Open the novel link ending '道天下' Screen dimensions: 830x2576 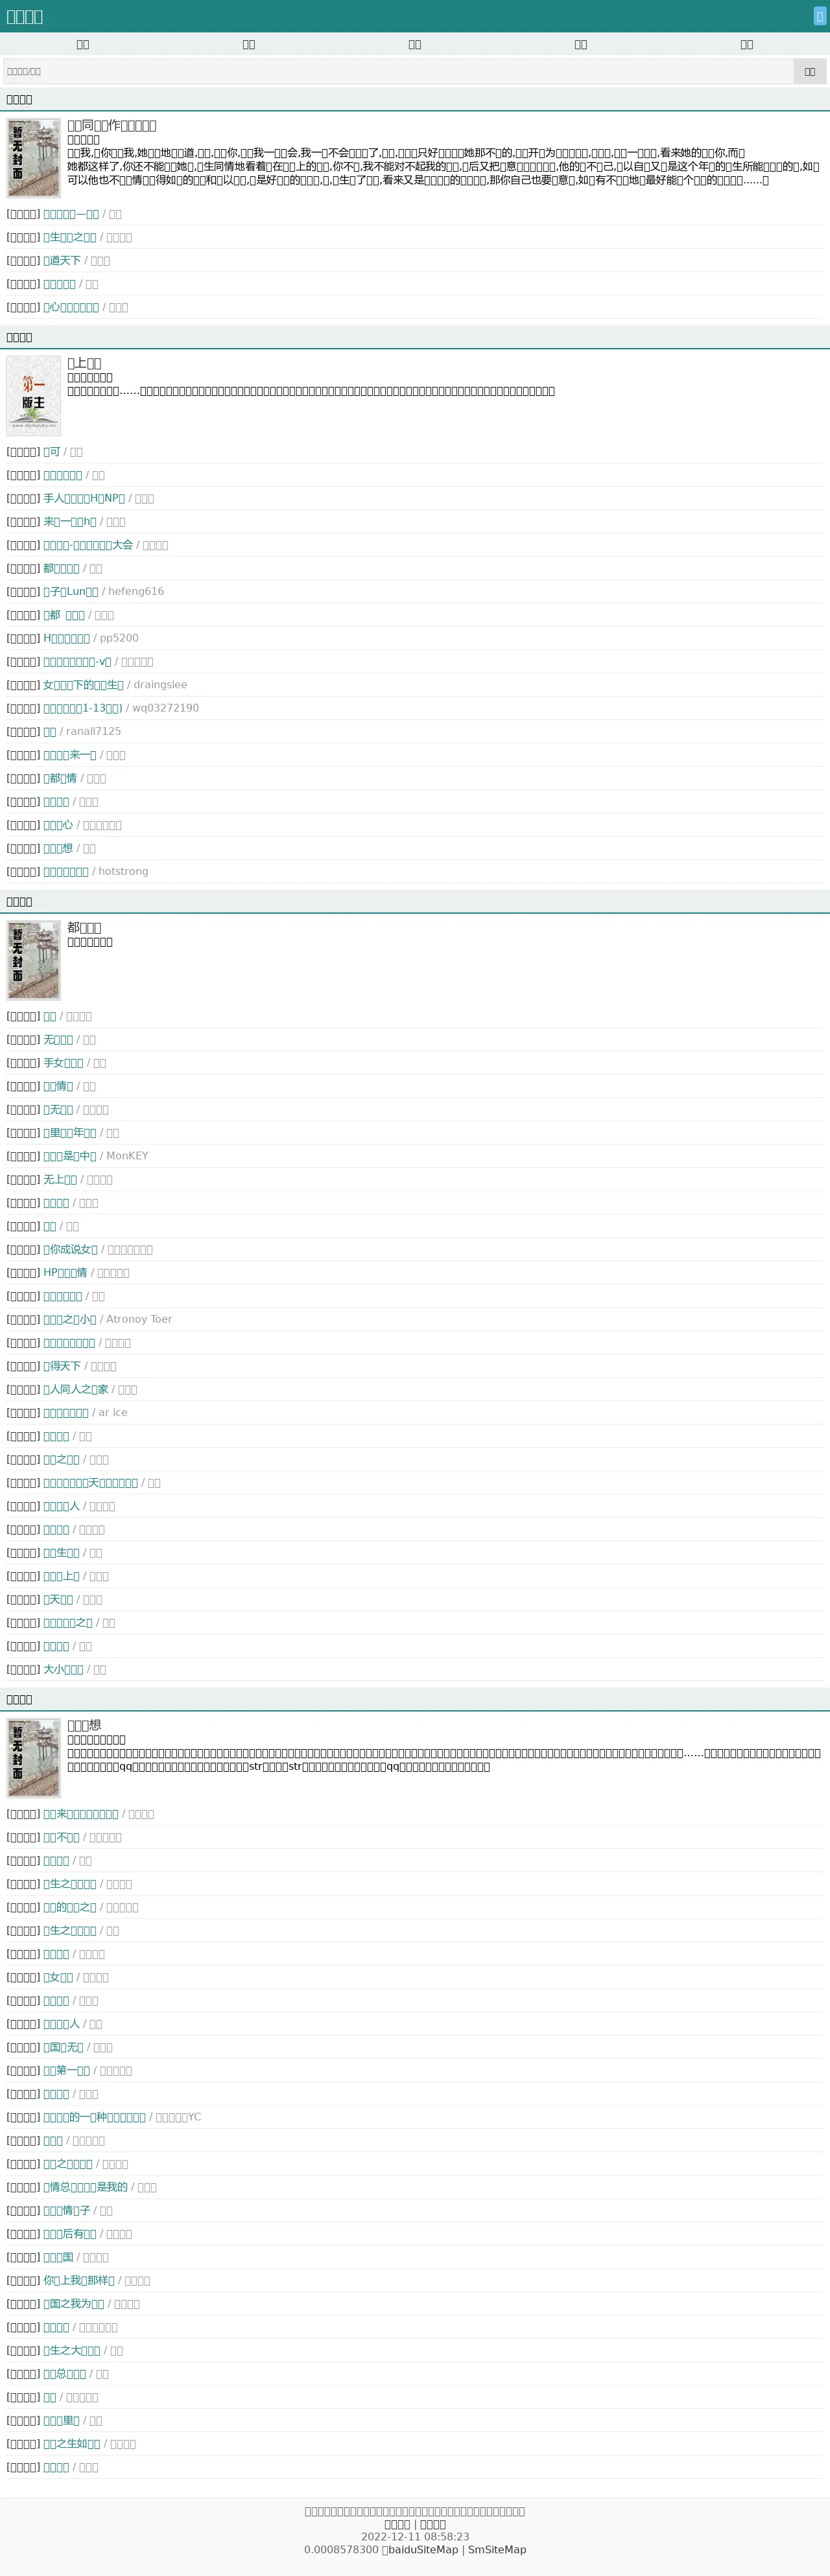point(62,261)
